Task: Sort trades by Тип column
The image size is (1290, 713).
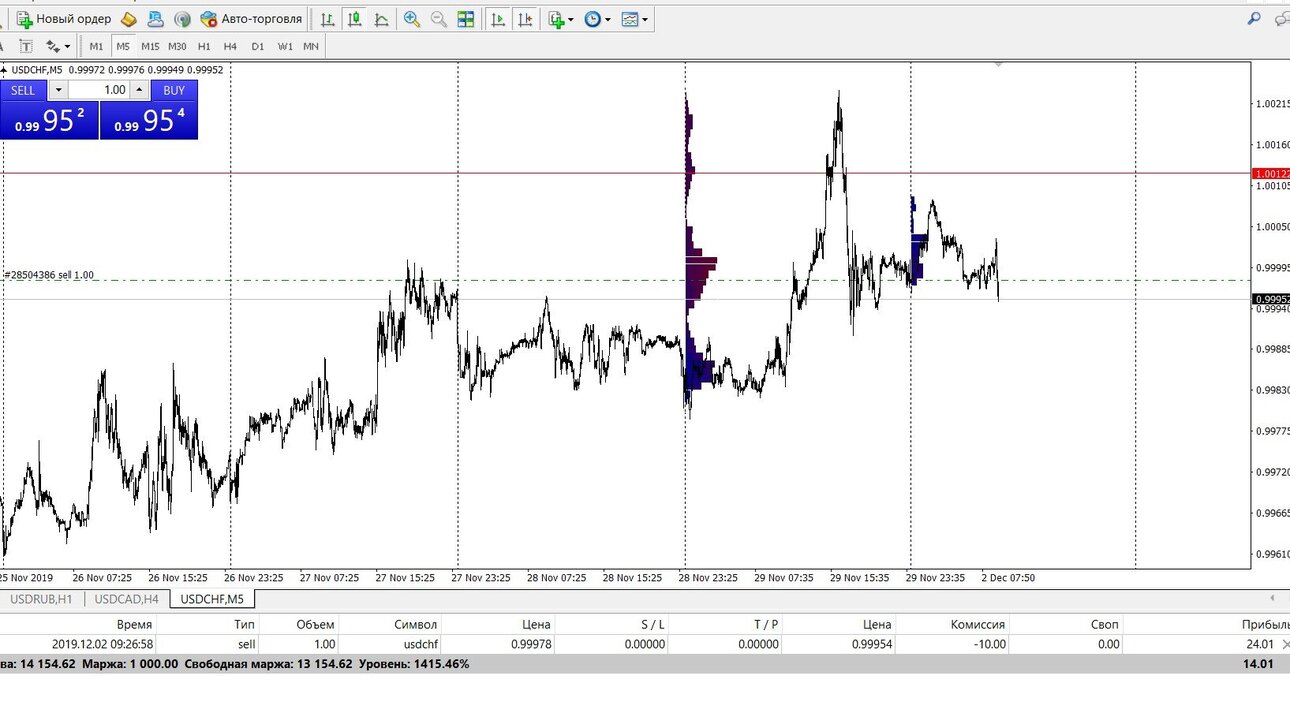Action: tap(244, 624)
